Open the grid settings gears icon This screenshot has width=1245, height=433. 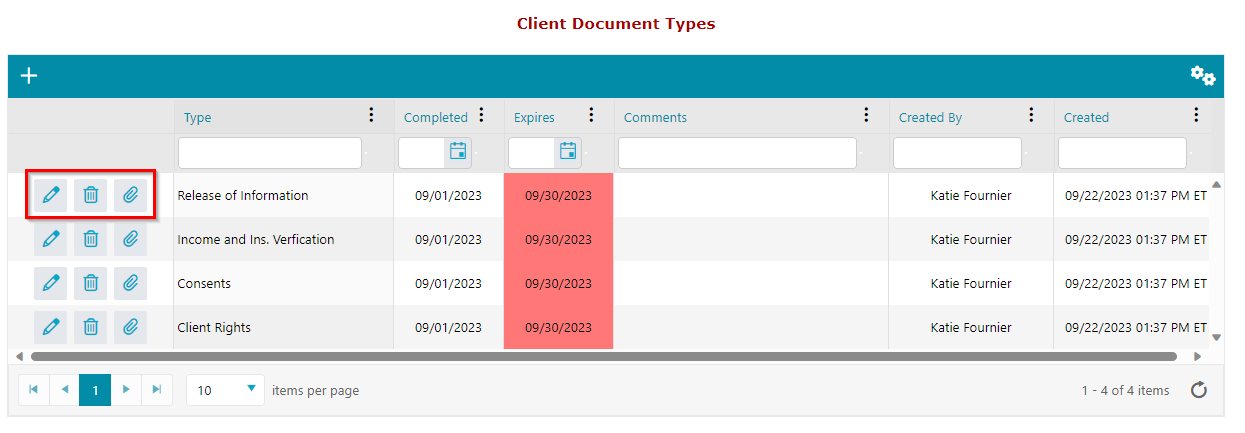point(1202,76)
